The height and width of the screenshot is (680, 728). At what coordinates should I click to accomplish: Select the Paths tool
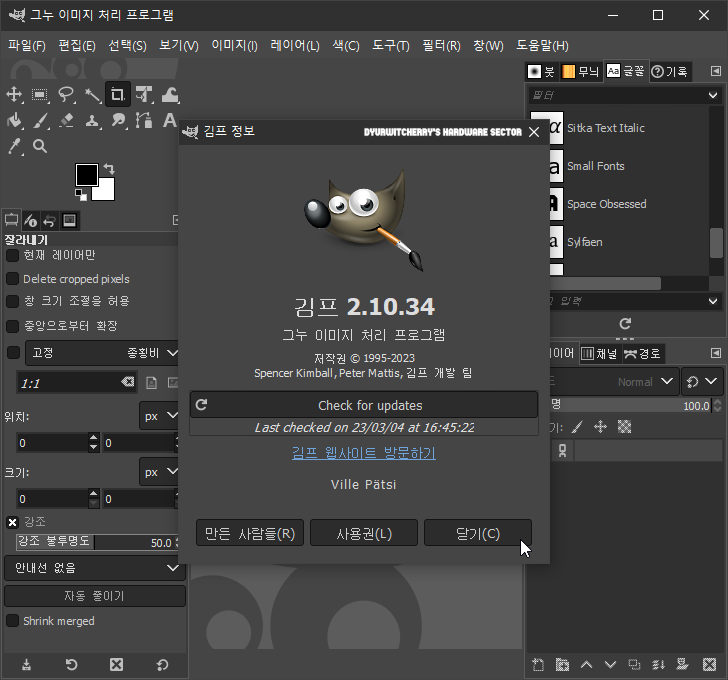(x=144, y=121)
